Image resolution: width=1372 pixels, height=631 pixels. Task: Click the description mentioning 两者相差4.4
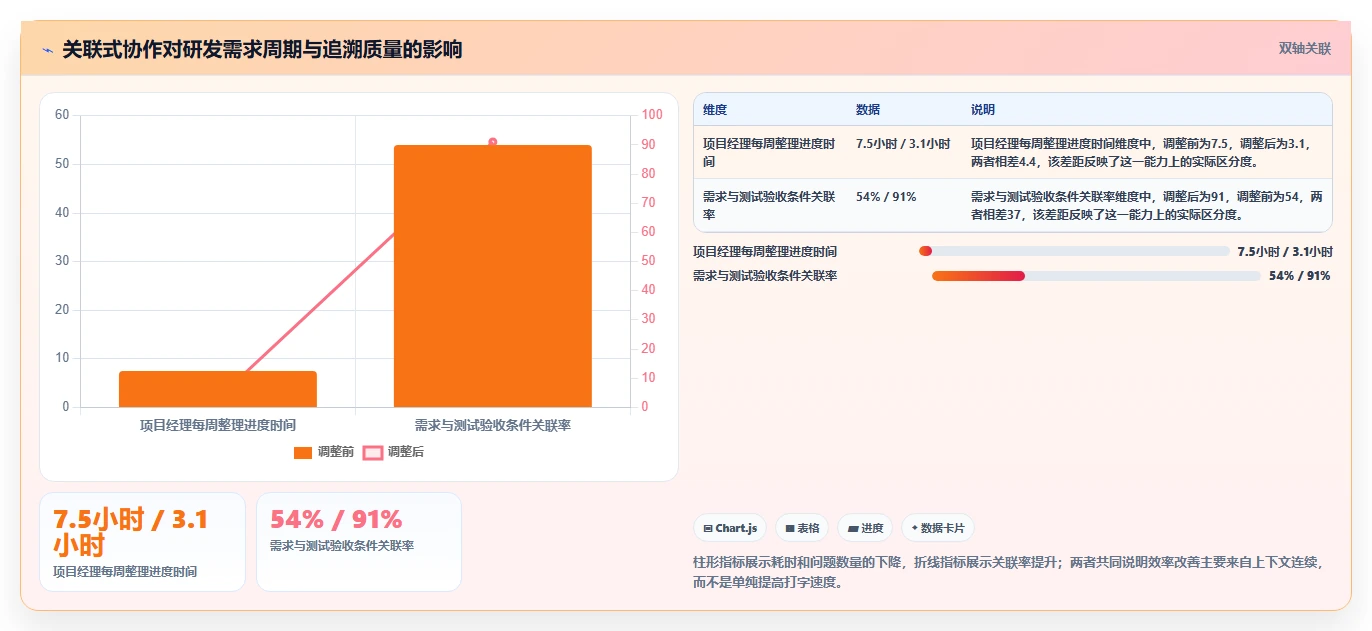click(x=1141, y=153)
